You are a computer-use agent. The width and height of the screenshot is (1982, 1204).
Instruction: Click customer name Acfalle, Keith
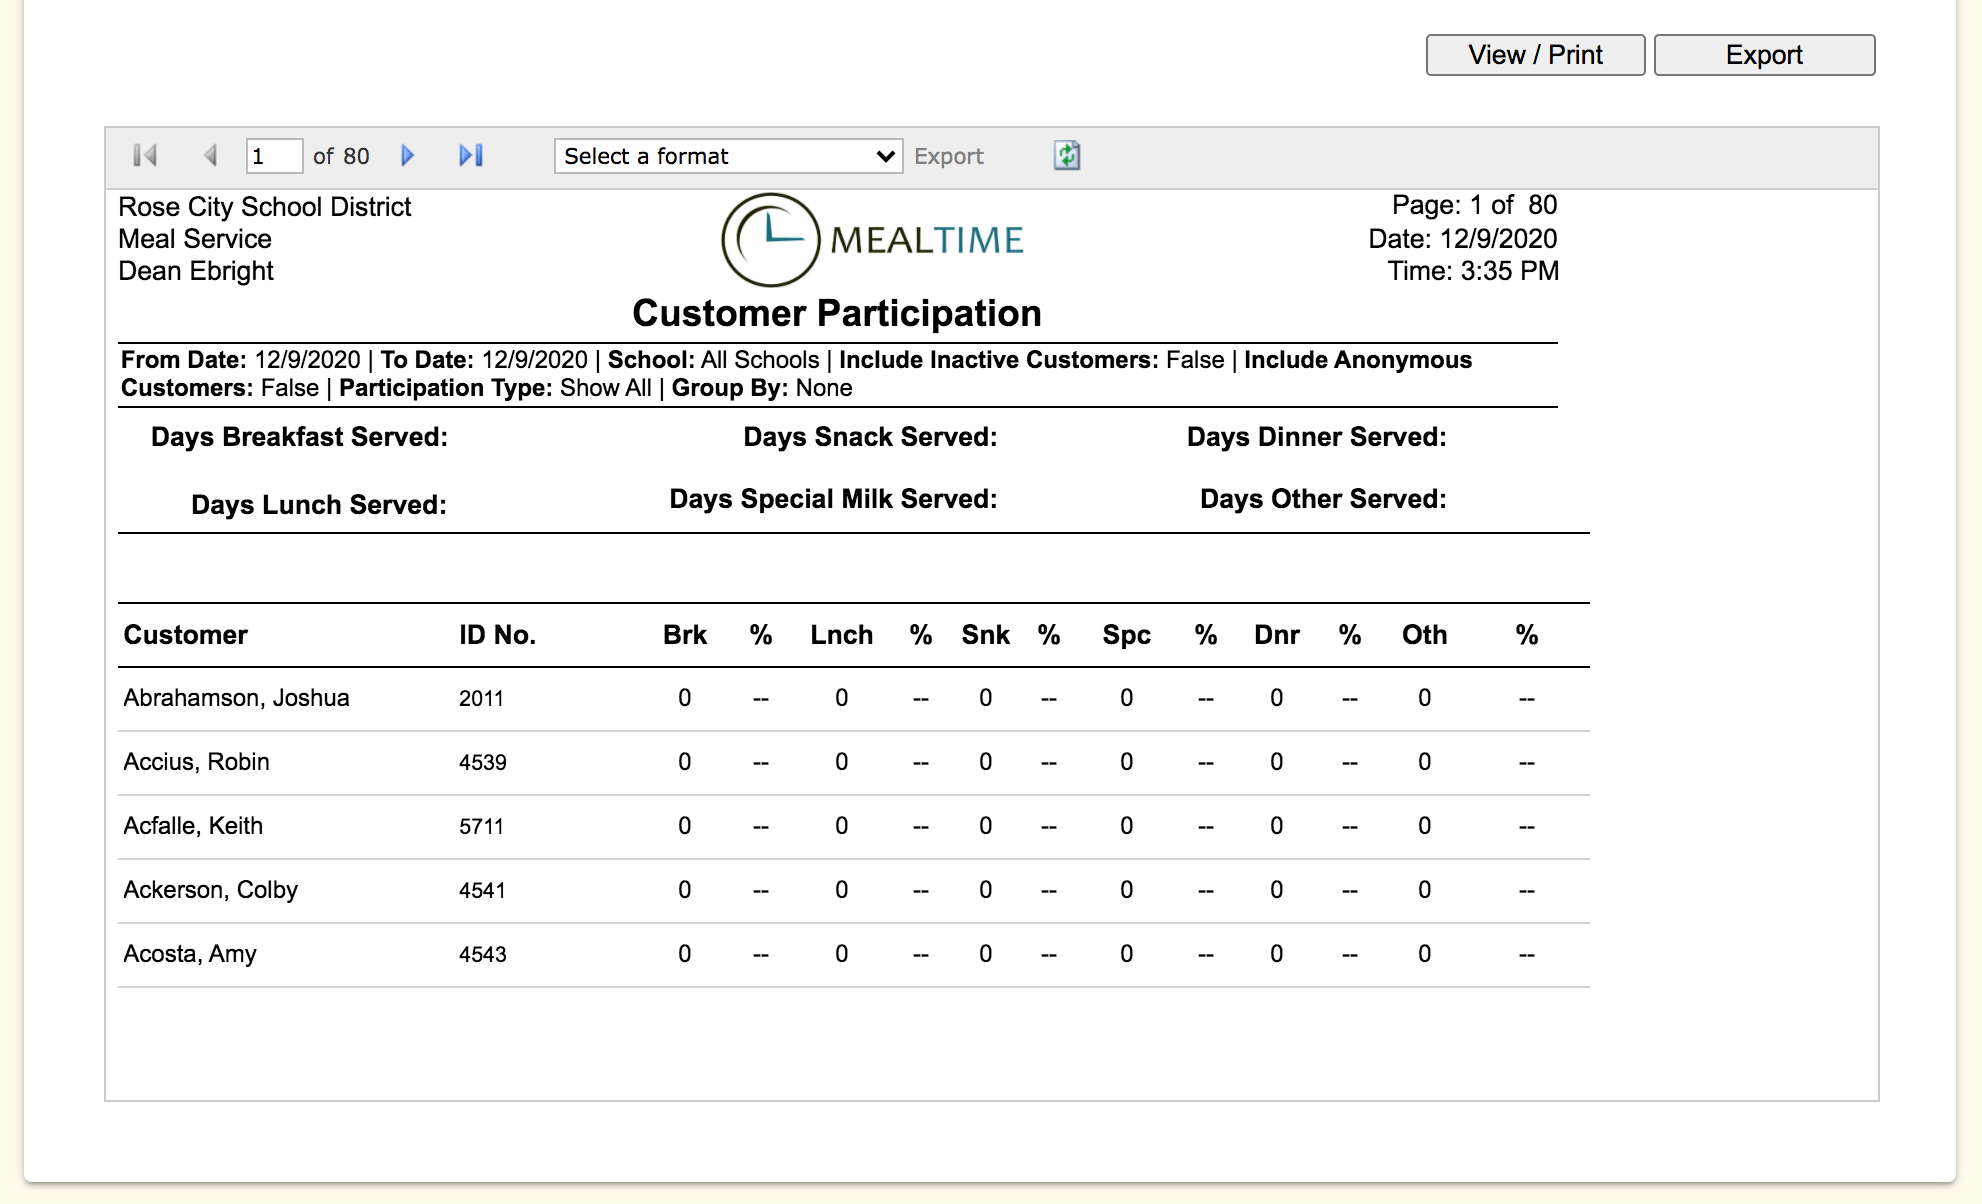point(193,826)
